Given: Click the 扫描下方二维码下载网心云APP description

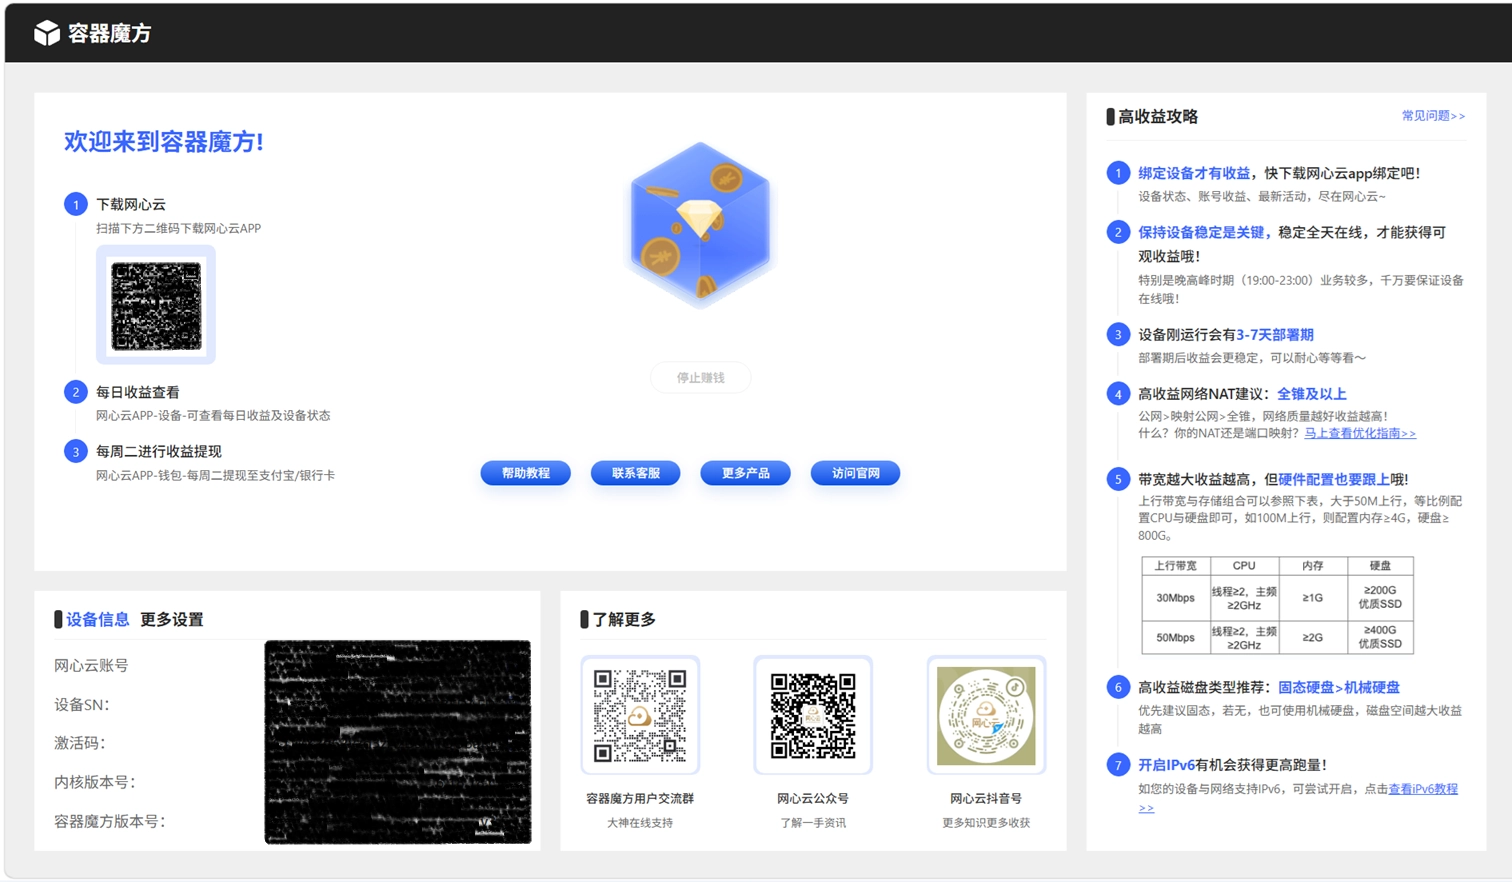Looking at the screenshot, I should coord(179,228).
